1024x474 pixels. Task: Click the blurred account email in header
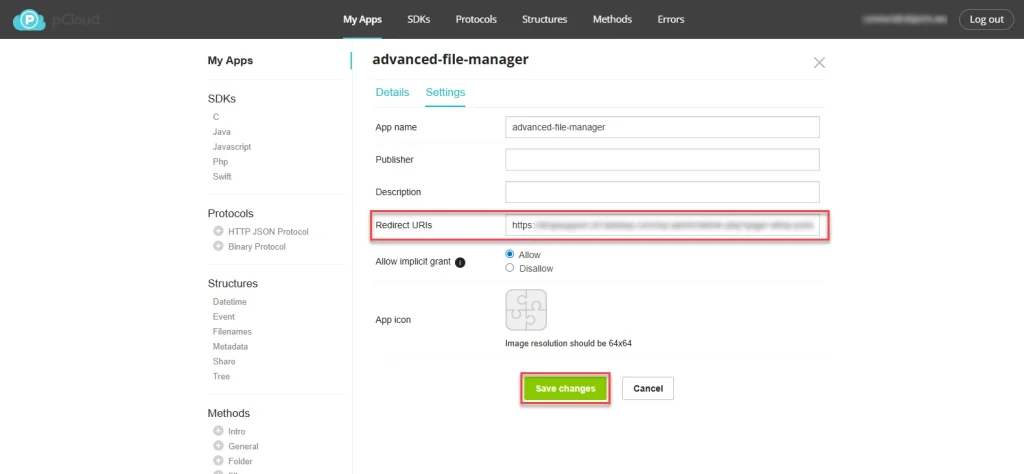coord(904,20)
